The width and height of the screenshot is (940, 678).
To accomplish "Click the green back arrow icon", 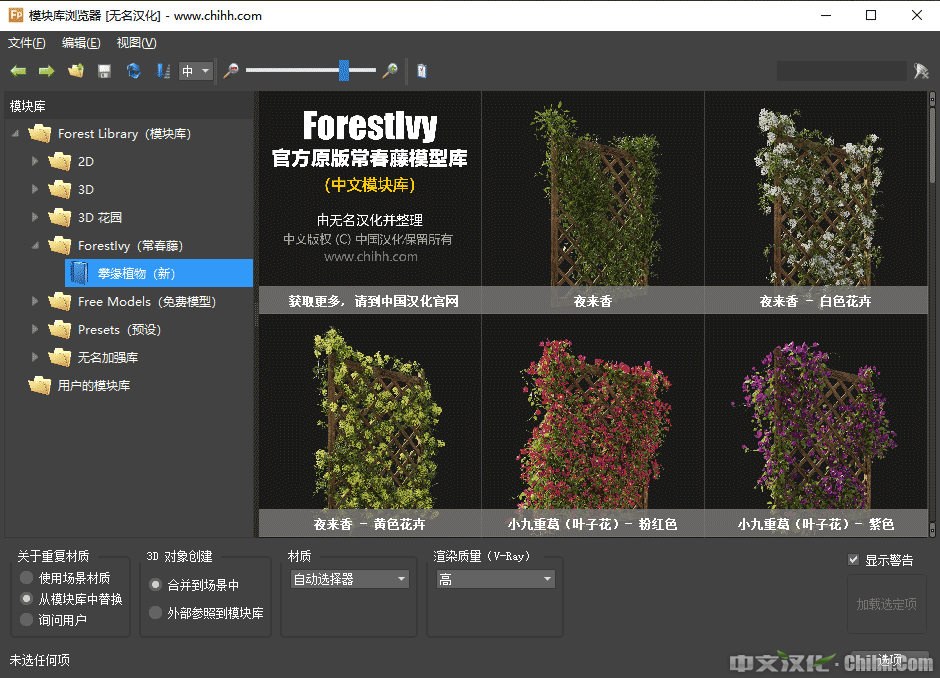I will pos(18,71).
